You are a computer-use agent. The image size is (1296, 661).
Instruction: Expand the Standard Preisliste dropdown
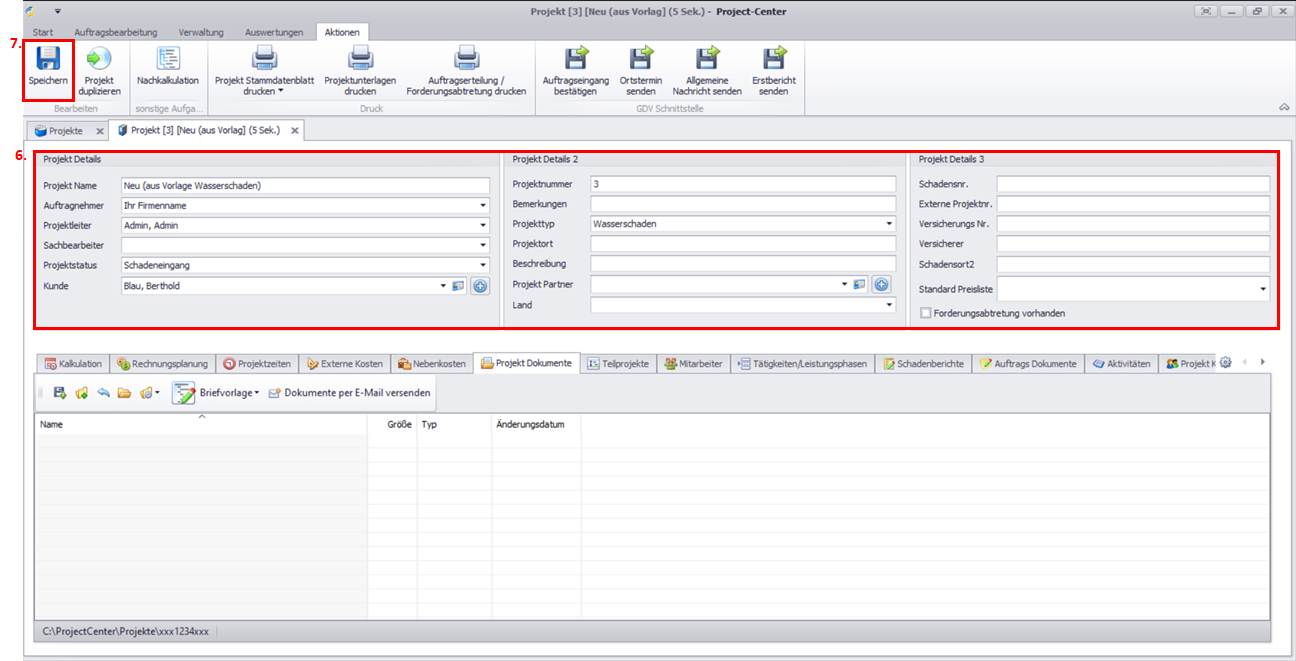1262,289
